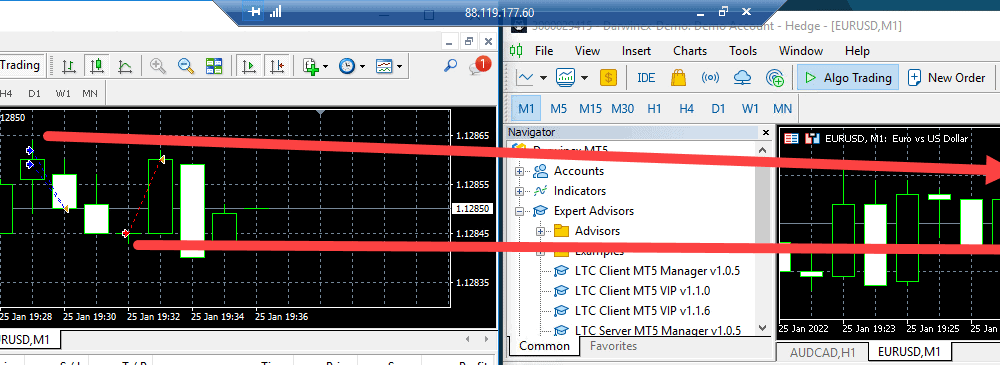Click the radar icon with green plus
Viewport: 1000px width, 365px height.
[x=775, y=78]
